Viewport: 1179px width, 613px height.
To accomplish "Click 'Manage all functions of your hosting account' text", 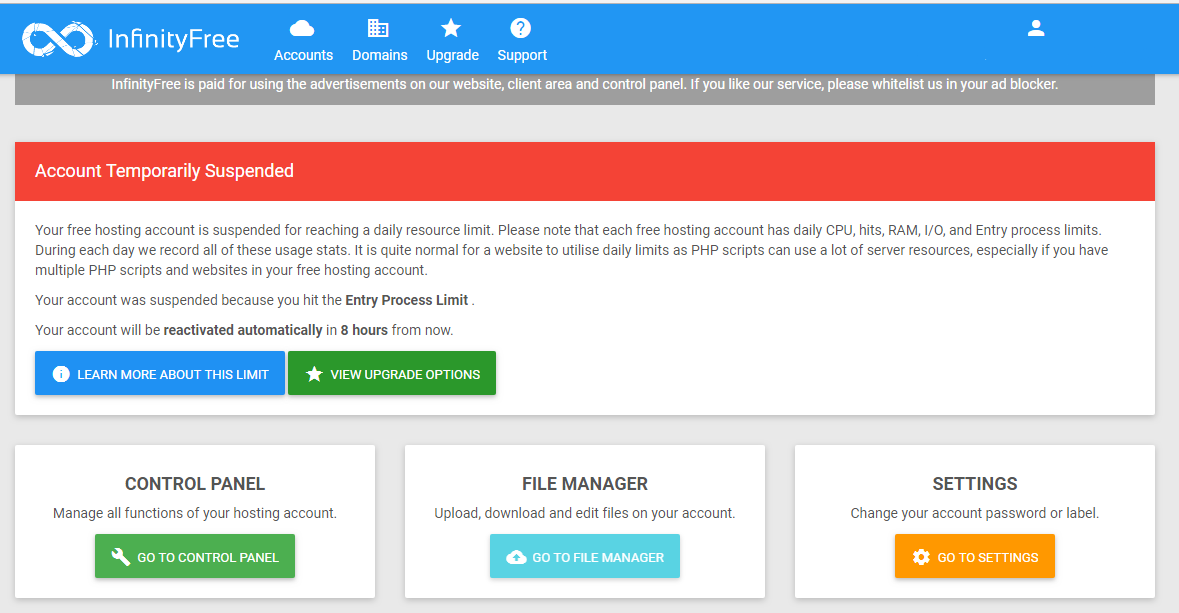I will coord(195,513).
